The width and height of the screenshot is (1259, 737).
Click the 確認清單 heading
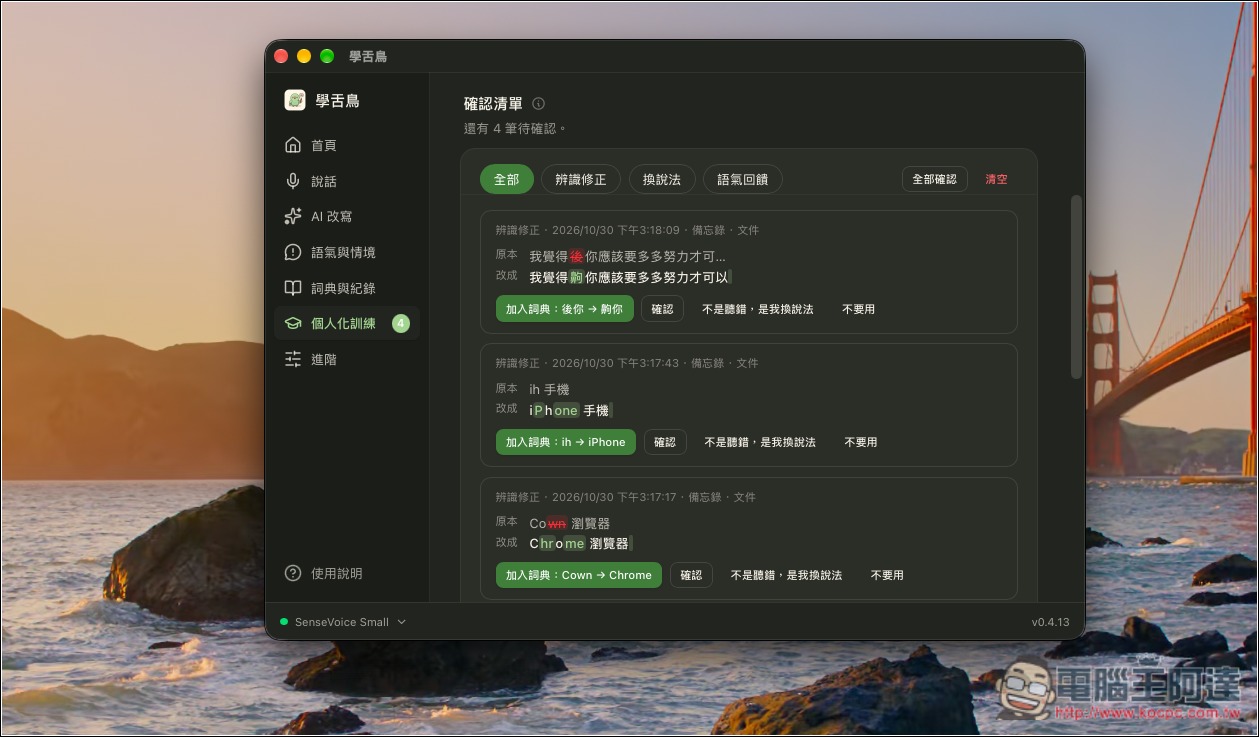click(x=493, y=103)
